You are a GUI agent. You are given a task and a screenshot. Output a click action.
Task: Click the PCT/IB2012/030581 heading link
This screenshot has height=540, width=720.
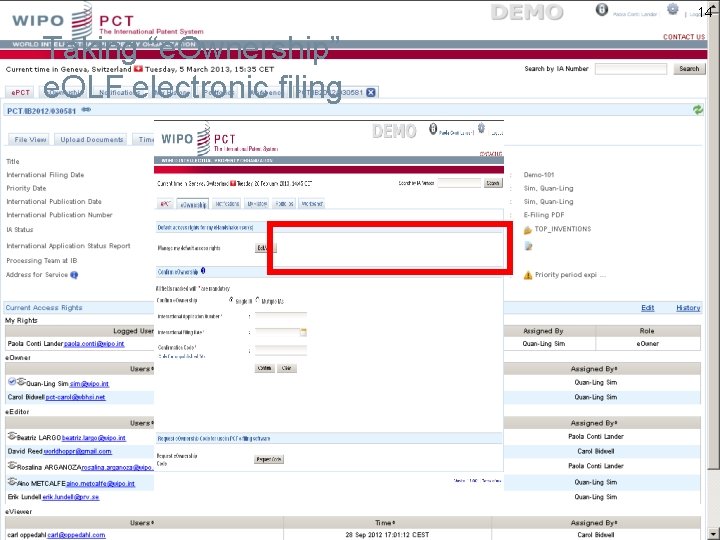click(41, 111)
